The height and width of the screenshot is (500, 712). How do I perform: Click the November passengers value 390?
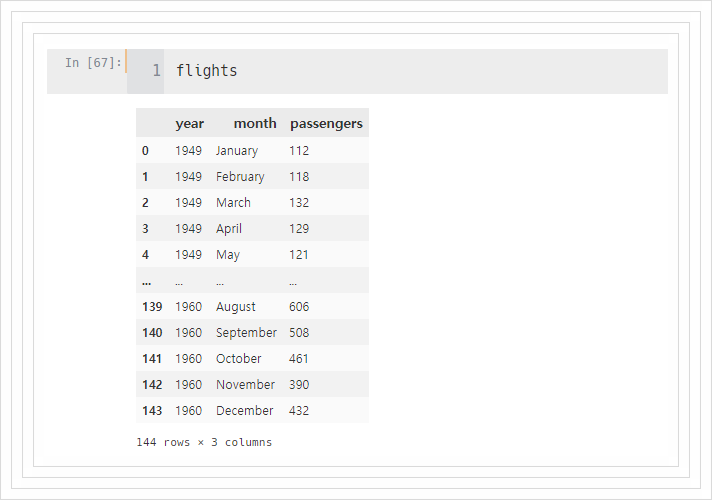(299, 385)
